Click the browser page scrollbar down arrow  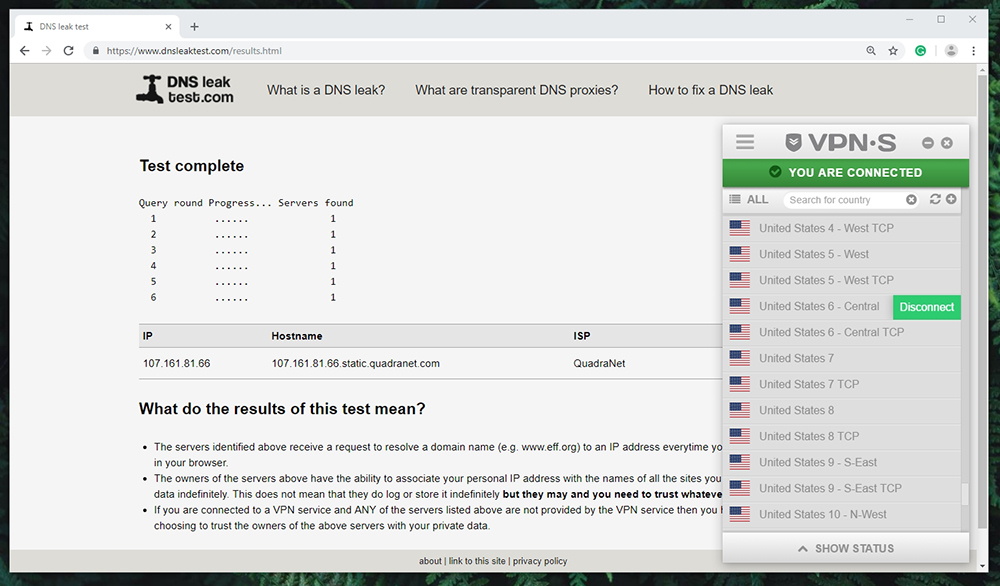tap(982, 565)
